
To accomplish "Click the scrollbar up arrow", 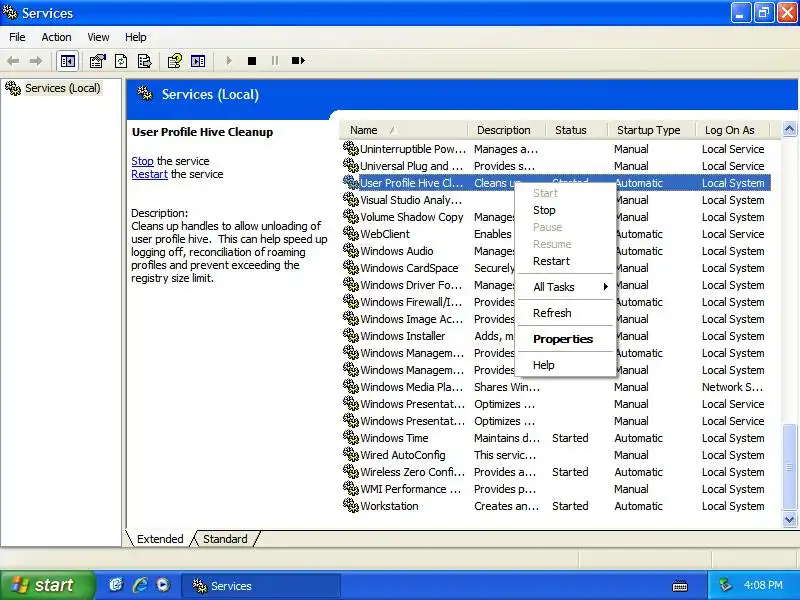I will pos(789,129).
